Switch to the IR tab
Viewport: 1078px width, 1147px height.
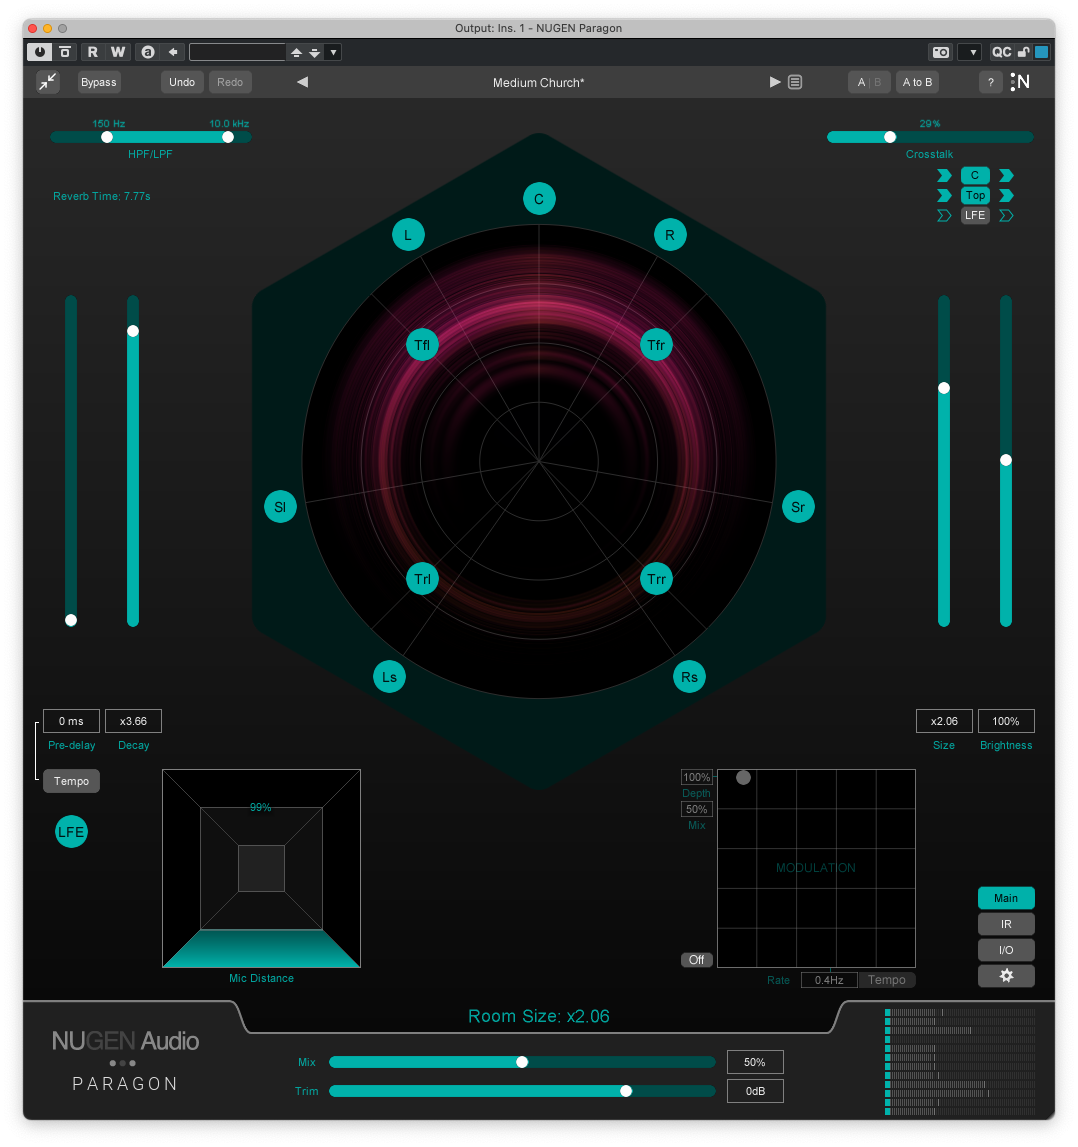coord(1006,924)
